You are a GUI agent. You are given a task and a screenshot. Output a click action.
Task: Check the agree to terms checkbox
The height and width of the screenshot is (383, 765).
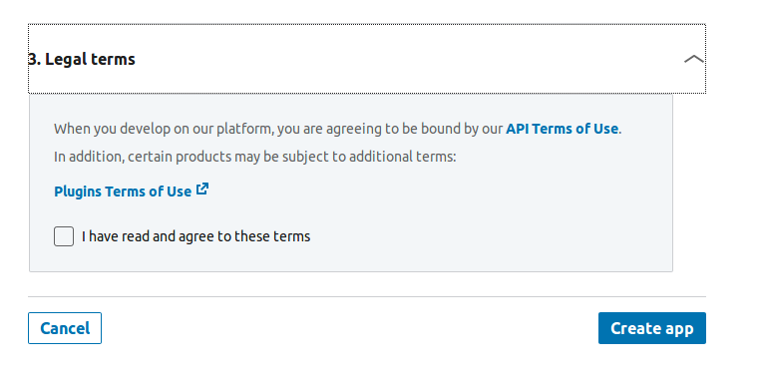(x=64, y=236)
